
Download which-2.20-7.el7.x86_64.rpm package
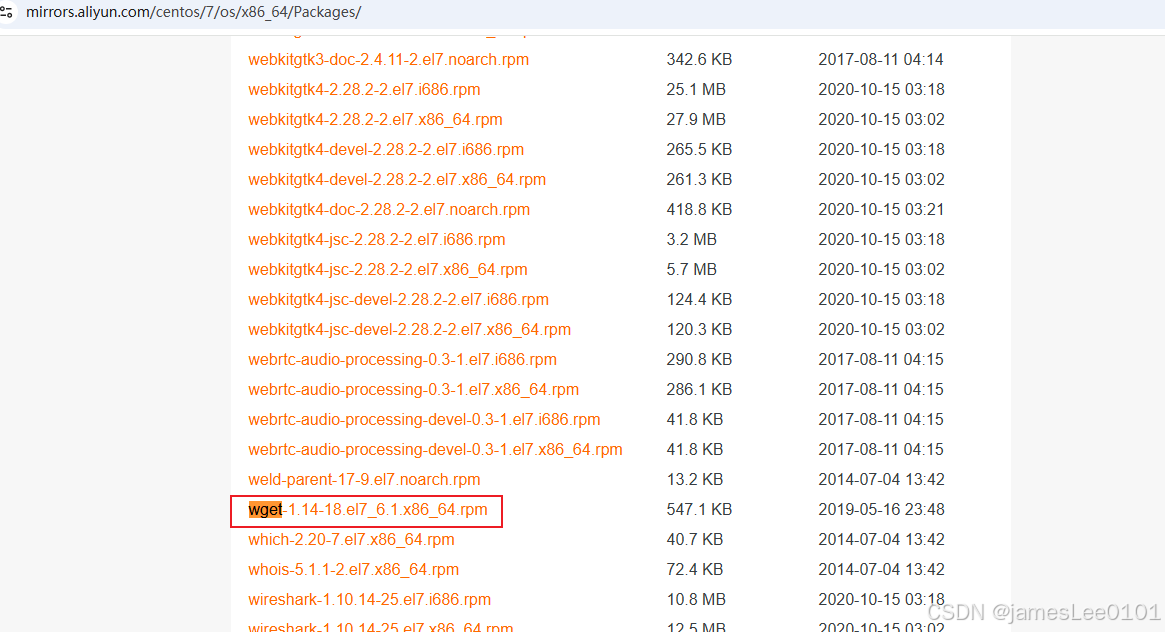point(351,540)
